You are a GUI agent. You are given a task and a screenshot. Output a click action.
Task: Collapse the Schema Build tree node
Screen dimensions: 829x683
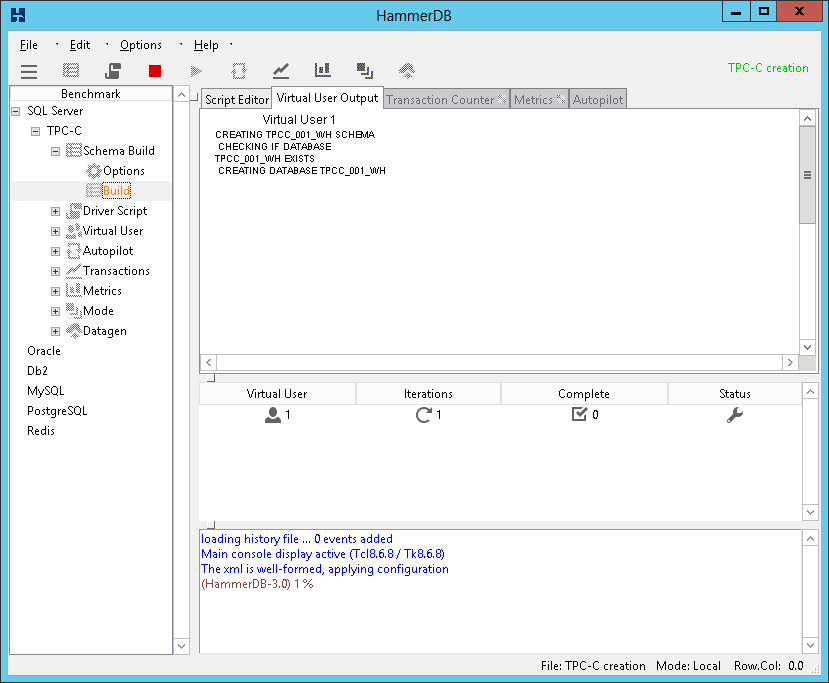point(56,151)
